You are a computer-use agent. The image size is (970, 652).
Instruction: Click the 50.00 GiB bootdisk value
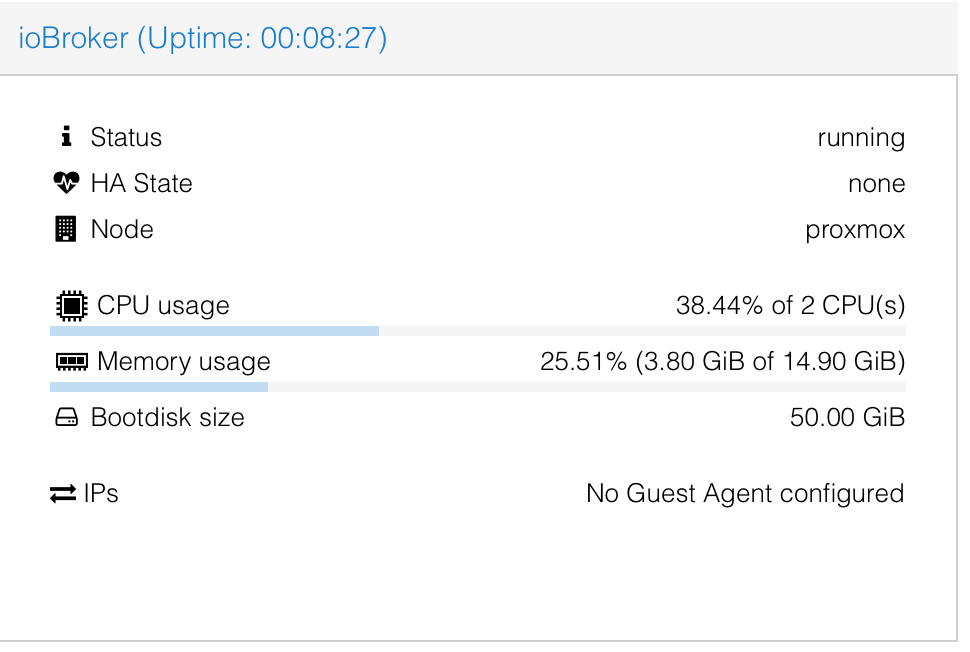click(x=848, y=418)
